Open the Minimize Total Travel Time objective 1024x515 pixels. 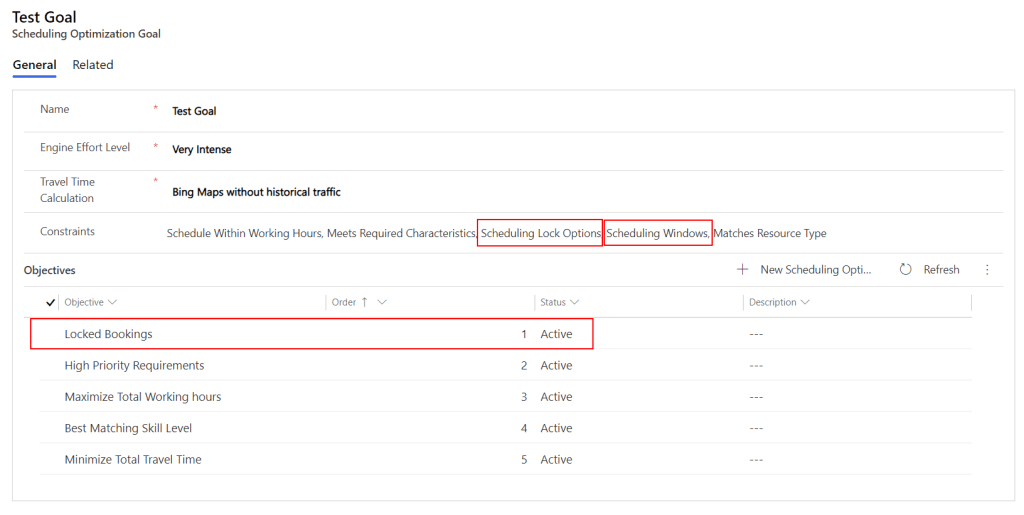click(133, 460)
